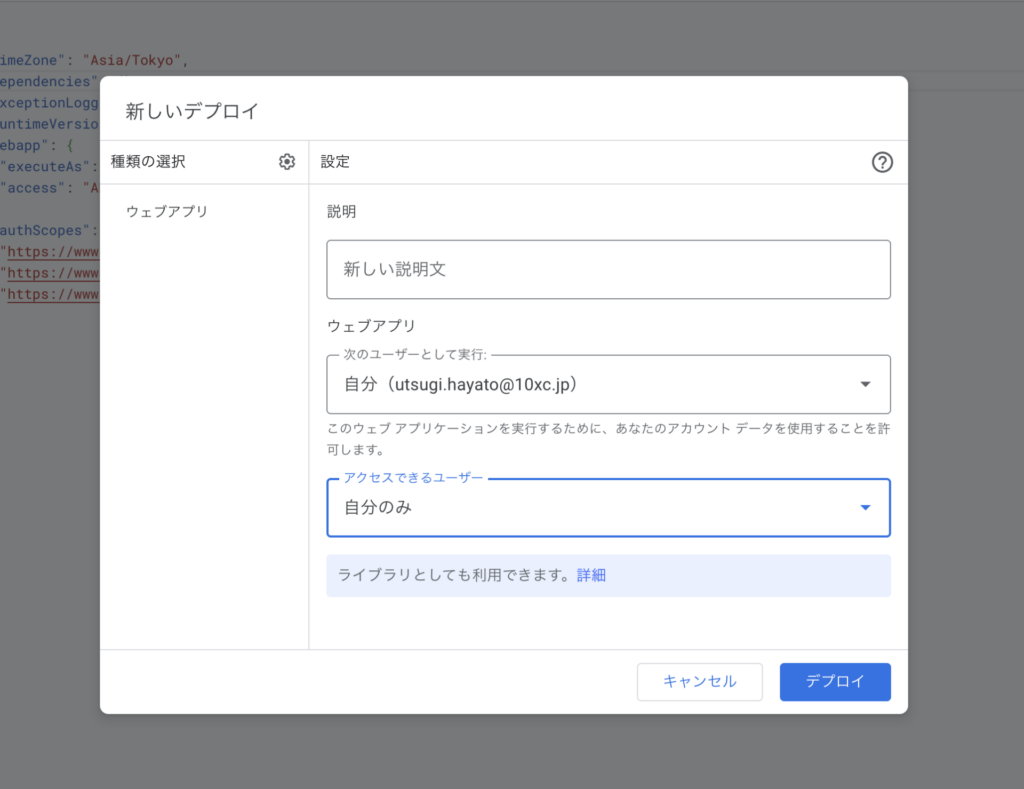Click the "executeAs" line in background code
Viewport: 1024px width, 789px height.
(50, 166)
